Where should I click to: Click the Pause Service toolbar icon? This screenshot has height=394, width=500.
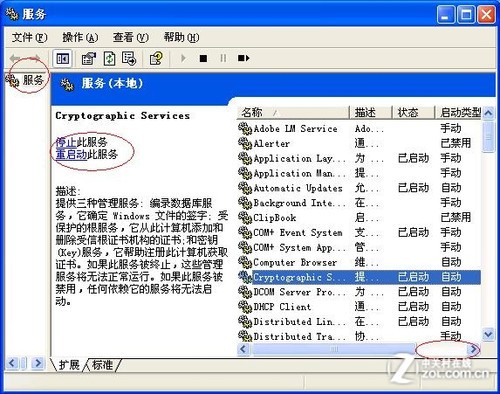point(223,59)
